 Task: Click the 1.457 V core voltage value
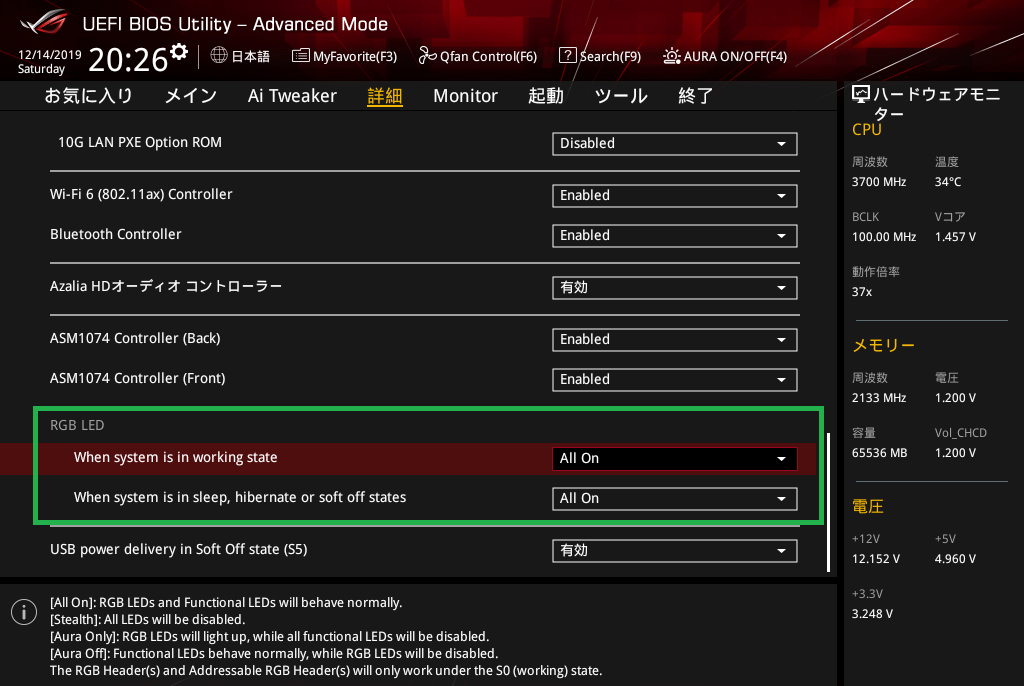955,237
